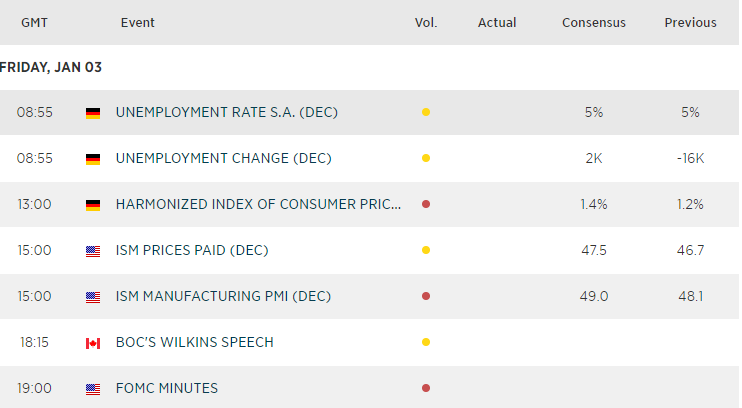
Task: Click the Vol. column header
Action: pyautogui.click(x=426, y=23)
